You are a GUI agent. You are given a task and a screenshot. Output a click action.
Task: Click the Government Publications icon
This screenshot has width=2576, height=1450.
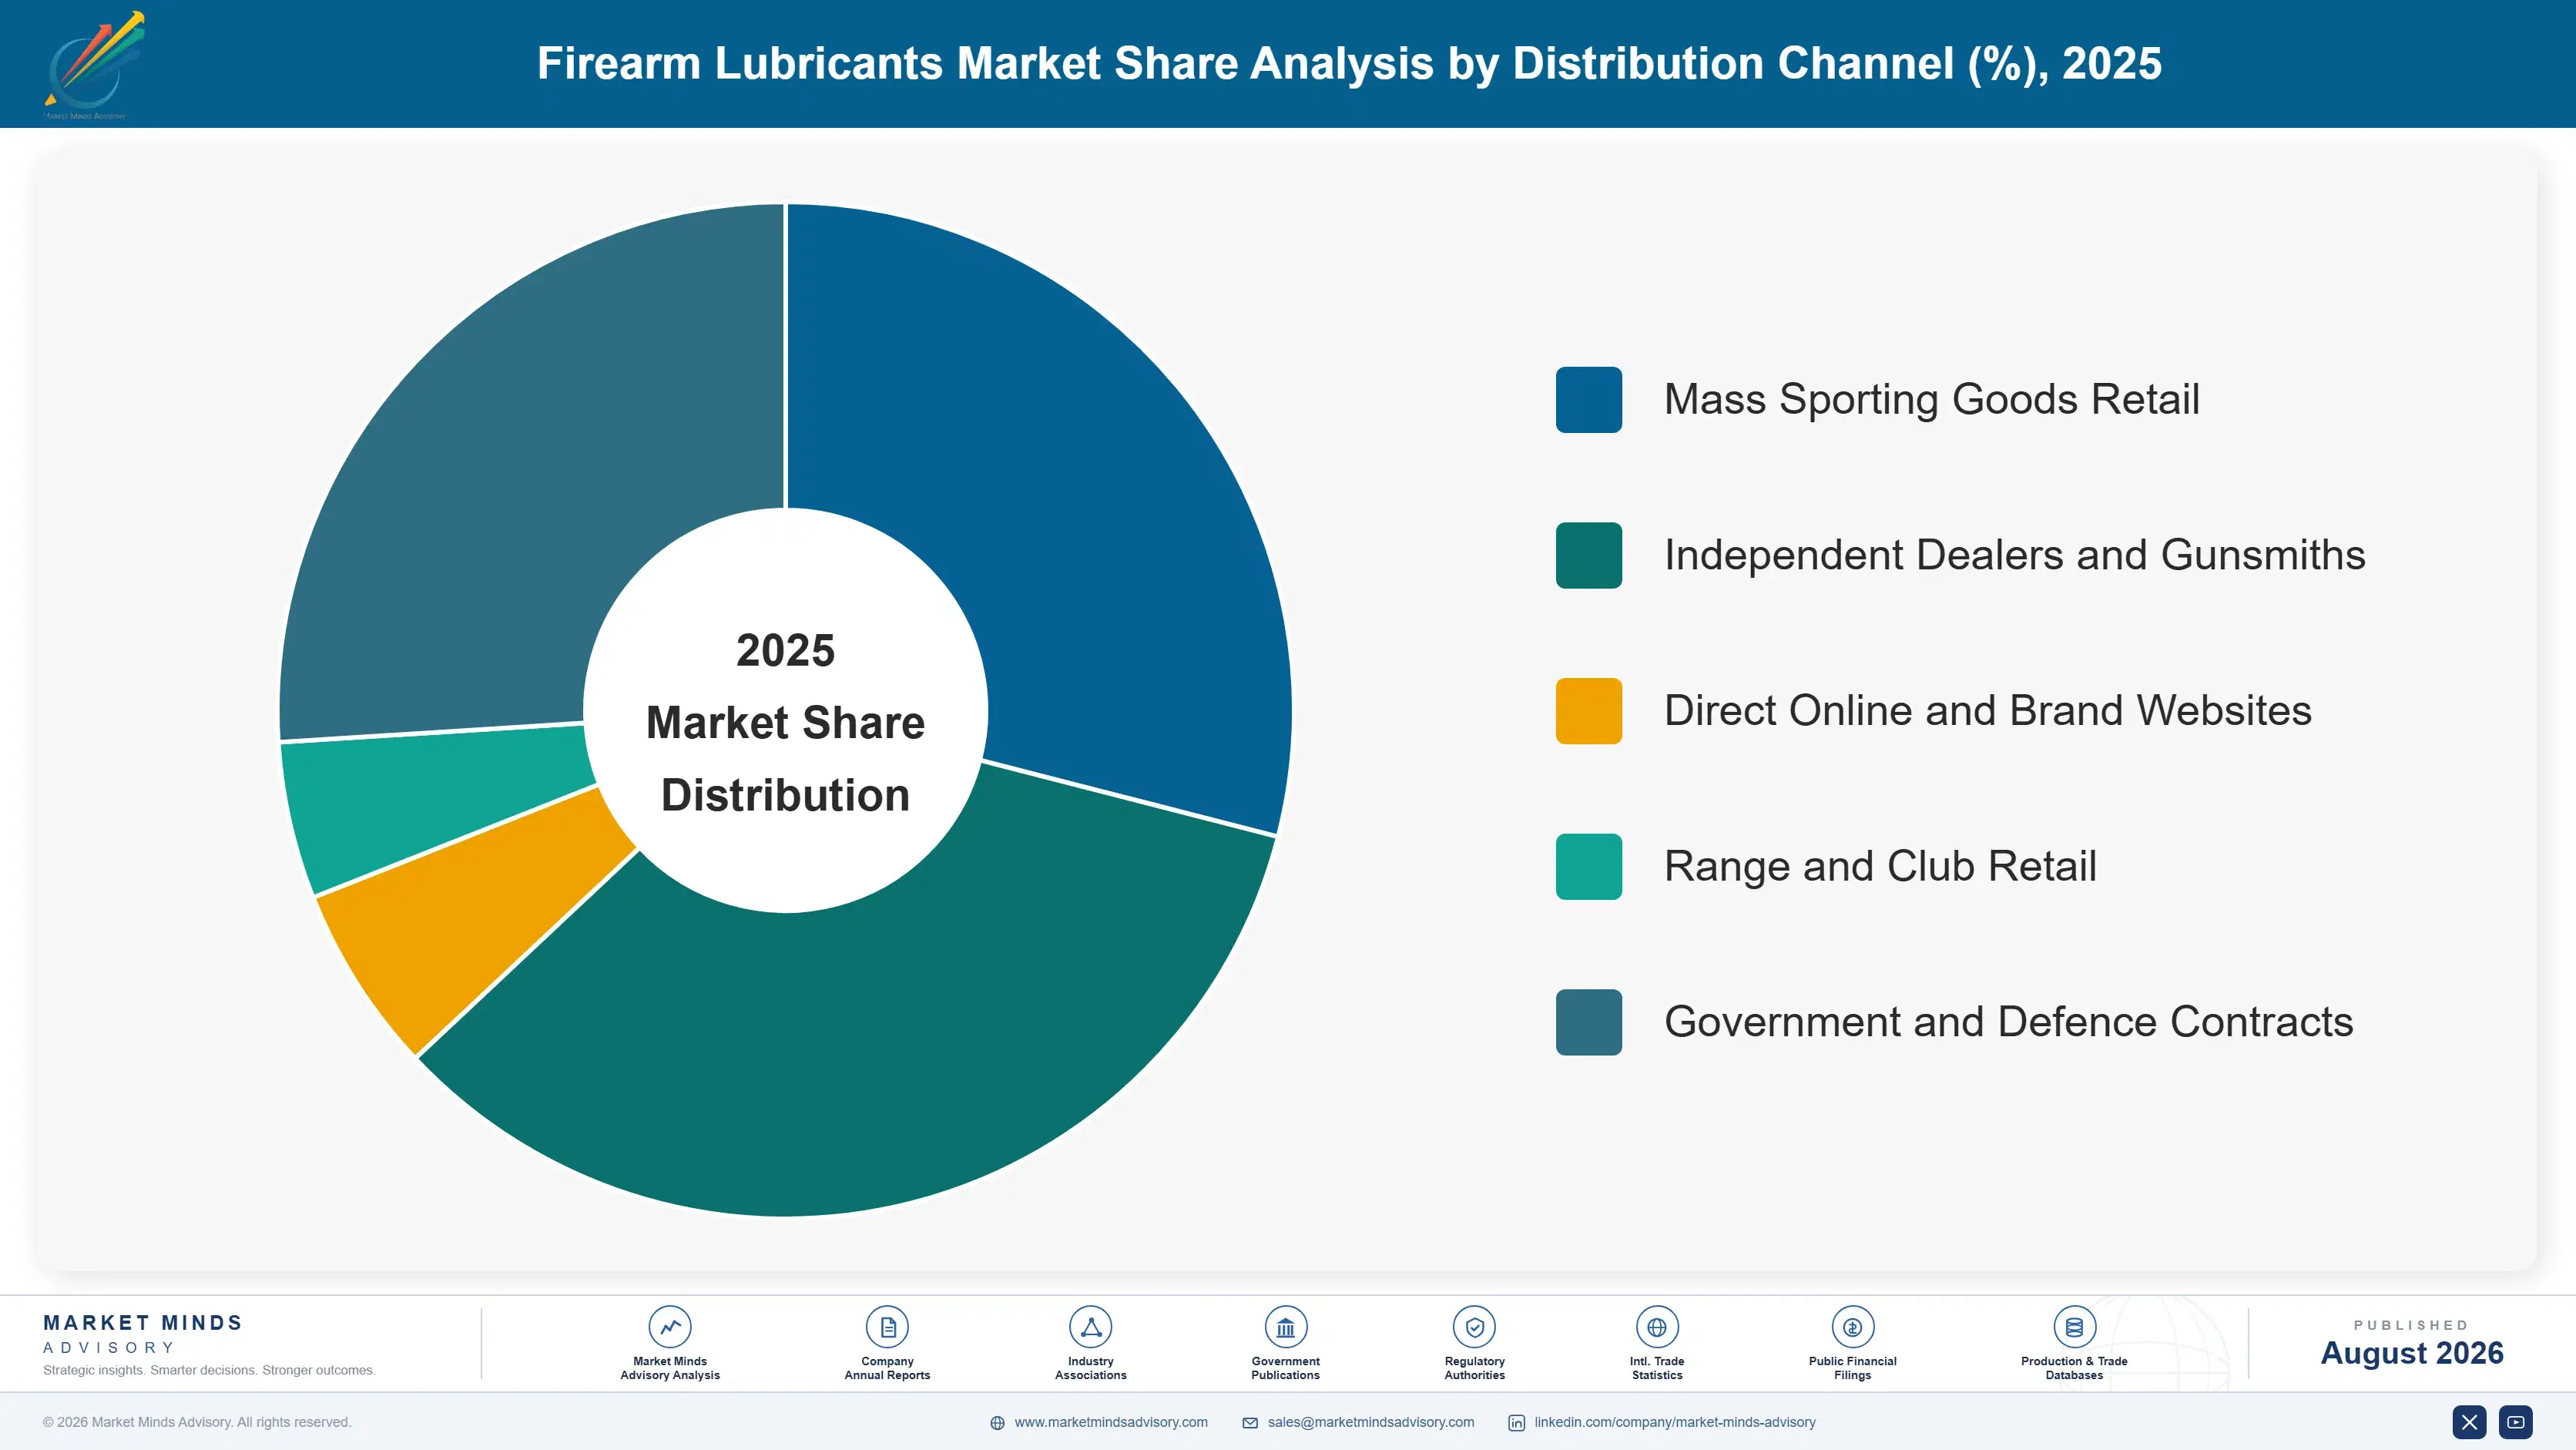point(1285,1327)
